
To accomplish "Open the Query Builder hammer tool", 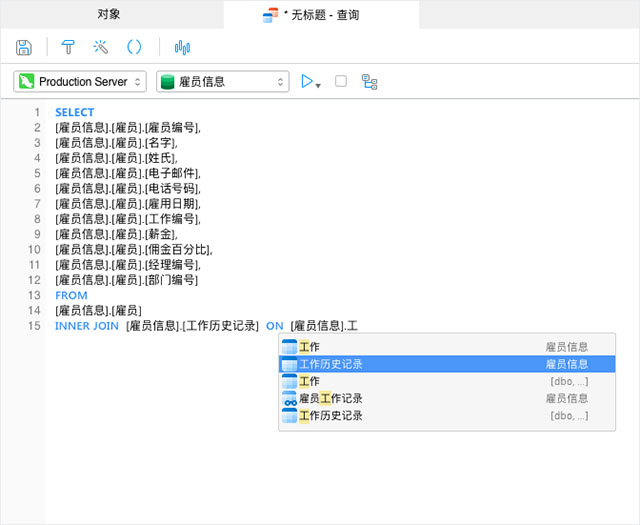I will [68, 47].
